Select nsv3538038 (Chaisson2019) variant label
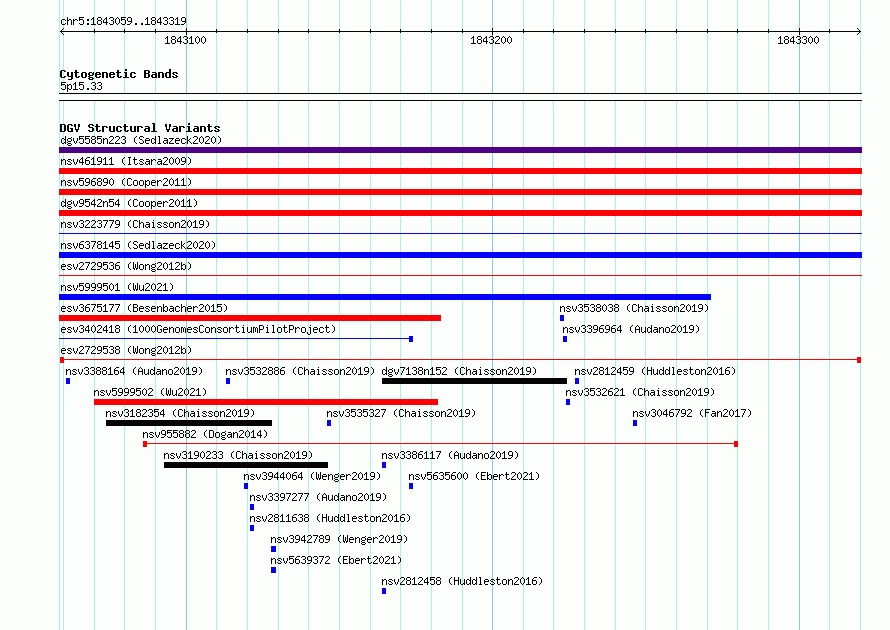This screenshot has height=630, width=890. (x=634, y=308)
